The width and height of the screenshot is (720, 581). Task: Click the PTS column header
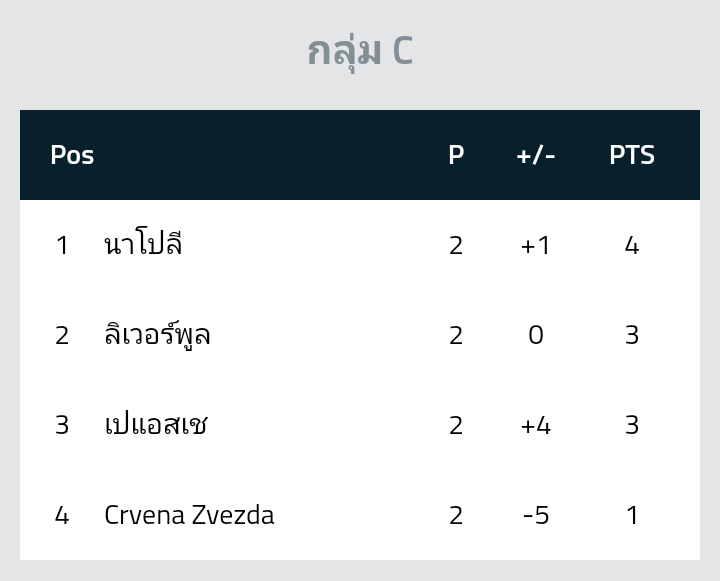point(632,155)
